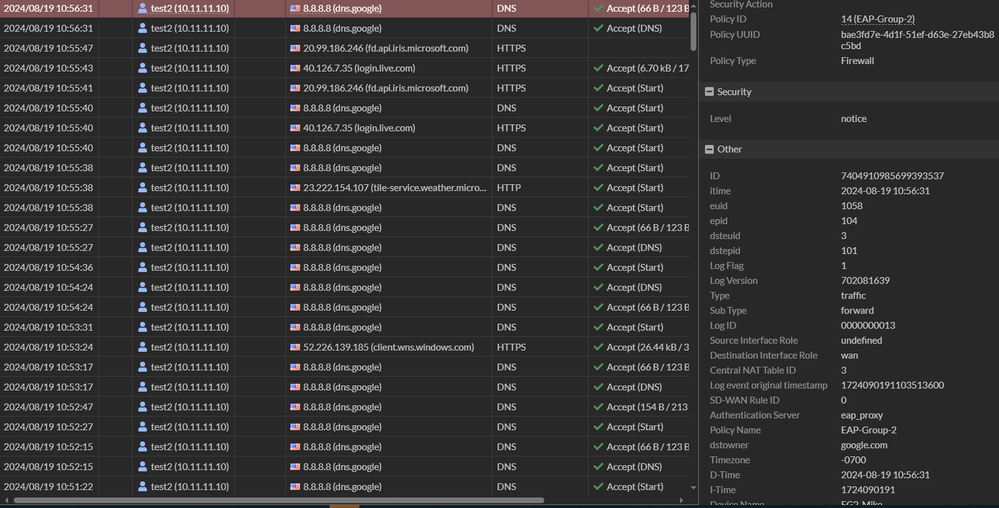
Task: Collapse the Other section
Action: pyautogui.click(x=710, y=149)
